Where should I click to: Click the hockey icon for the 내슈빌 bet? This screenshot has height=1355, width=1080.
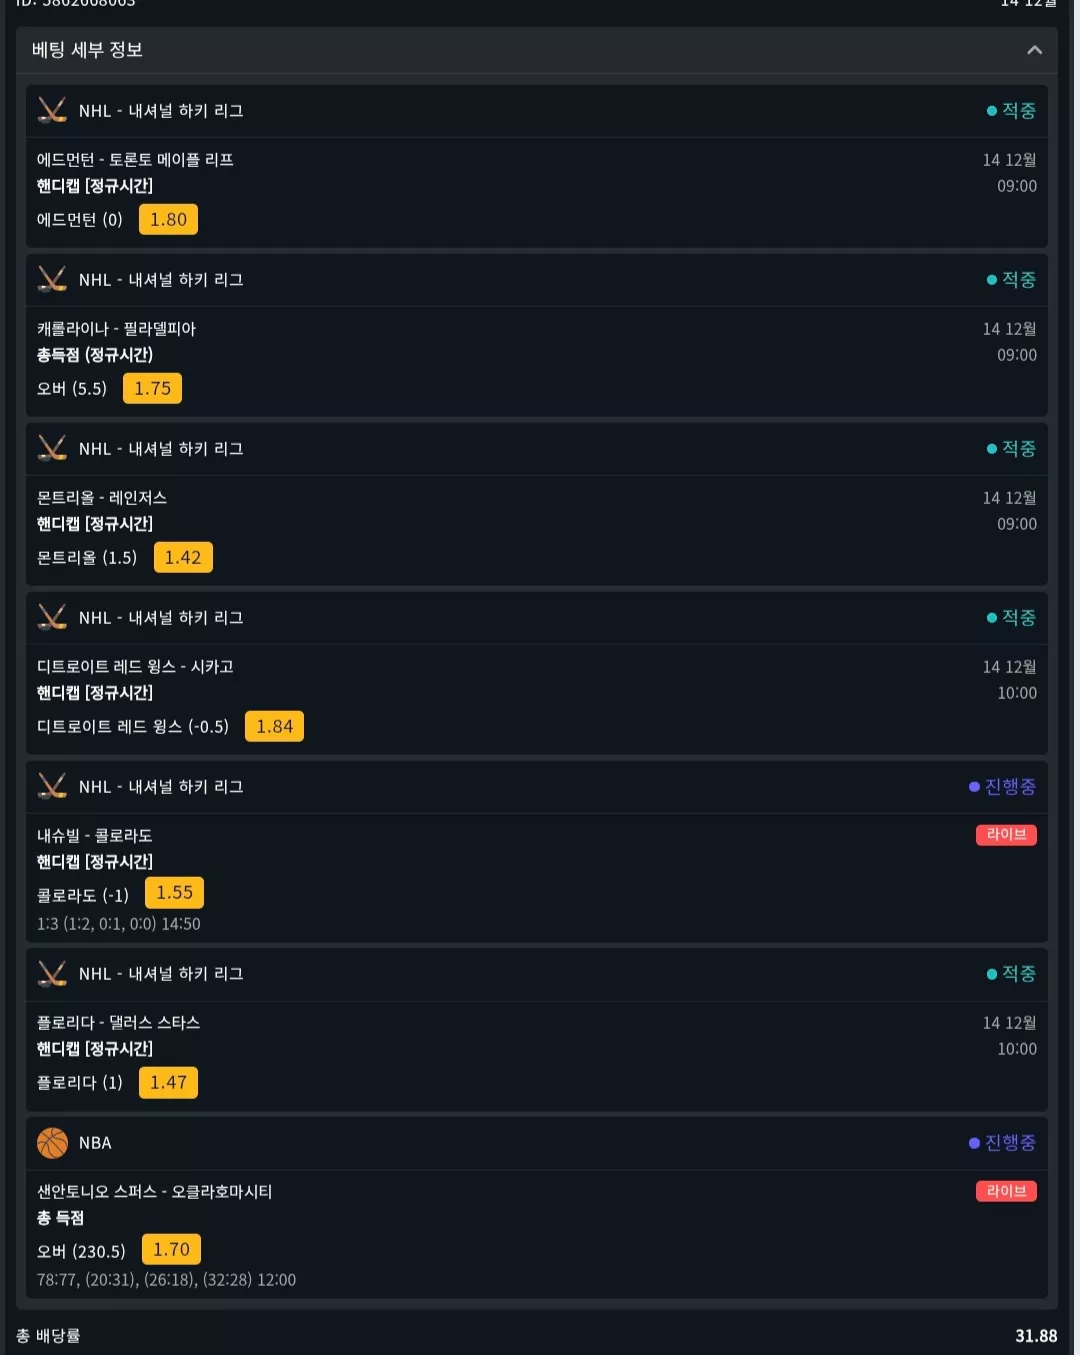click(x=52, y=786)
